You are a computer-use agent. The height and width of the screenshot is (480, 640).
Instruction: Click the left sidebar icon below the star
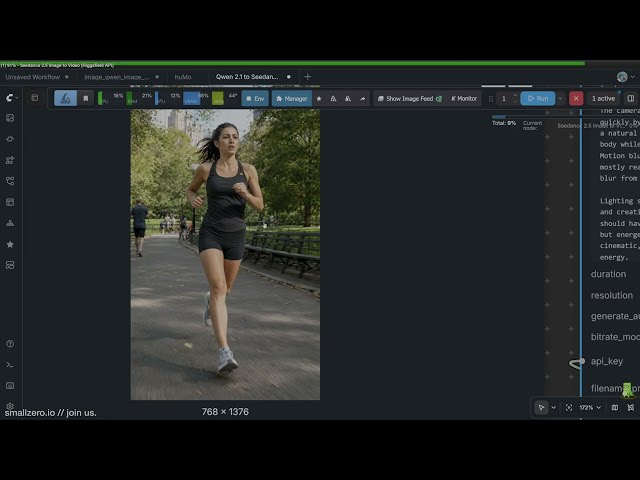(10, 265)
